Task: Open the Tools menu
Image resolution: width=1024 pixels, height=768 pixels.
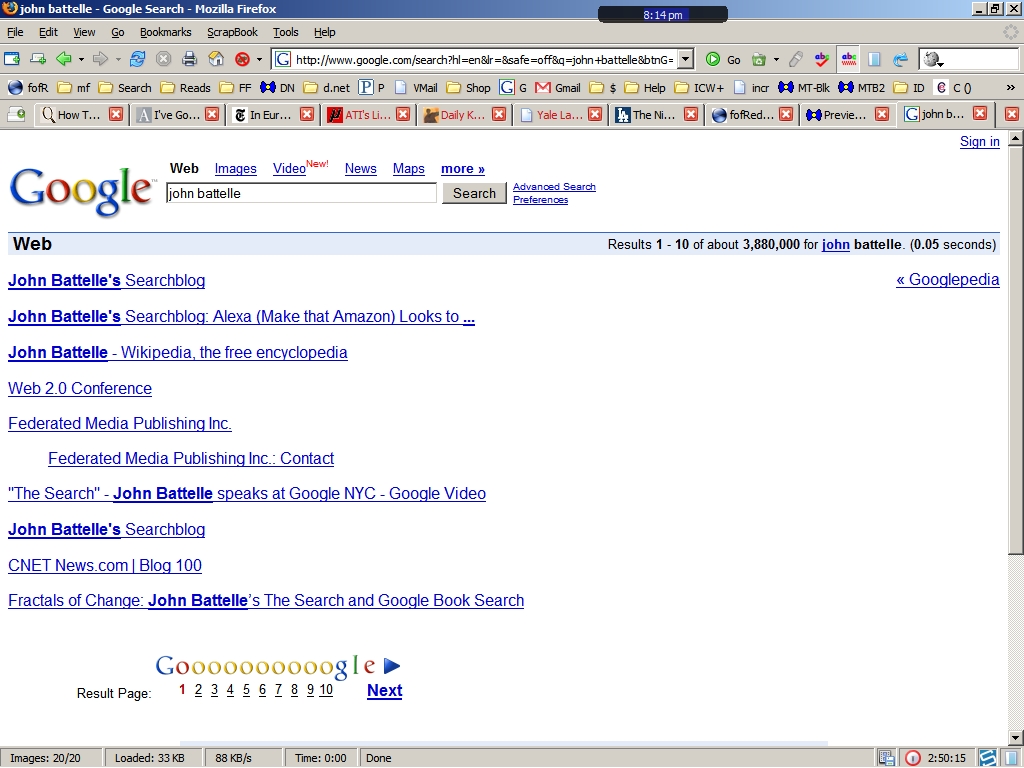Action: pyautogui.click(x=285, y=32)
